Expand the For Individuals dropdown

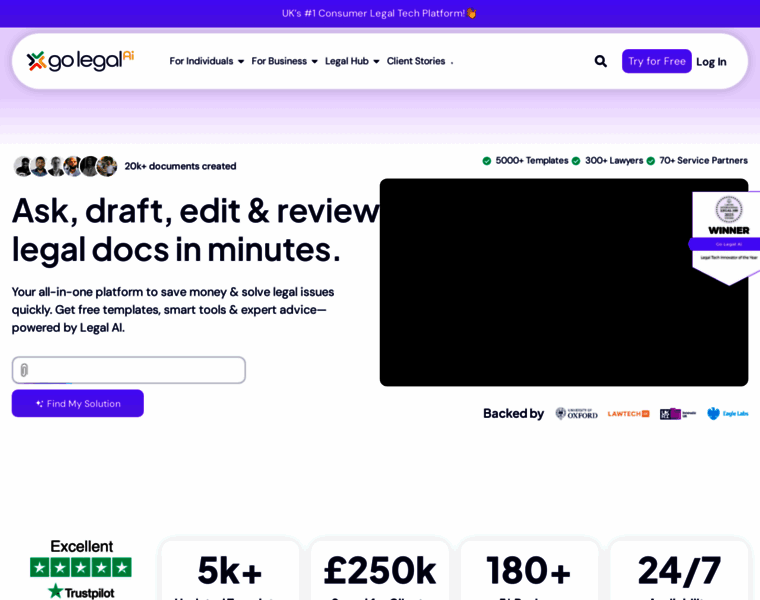[206, 61]
